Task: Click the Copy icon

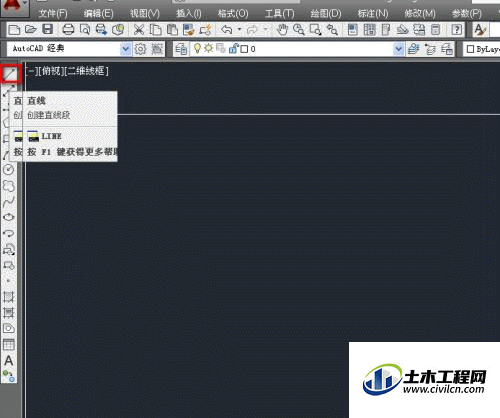Action: tap(155, 30)
